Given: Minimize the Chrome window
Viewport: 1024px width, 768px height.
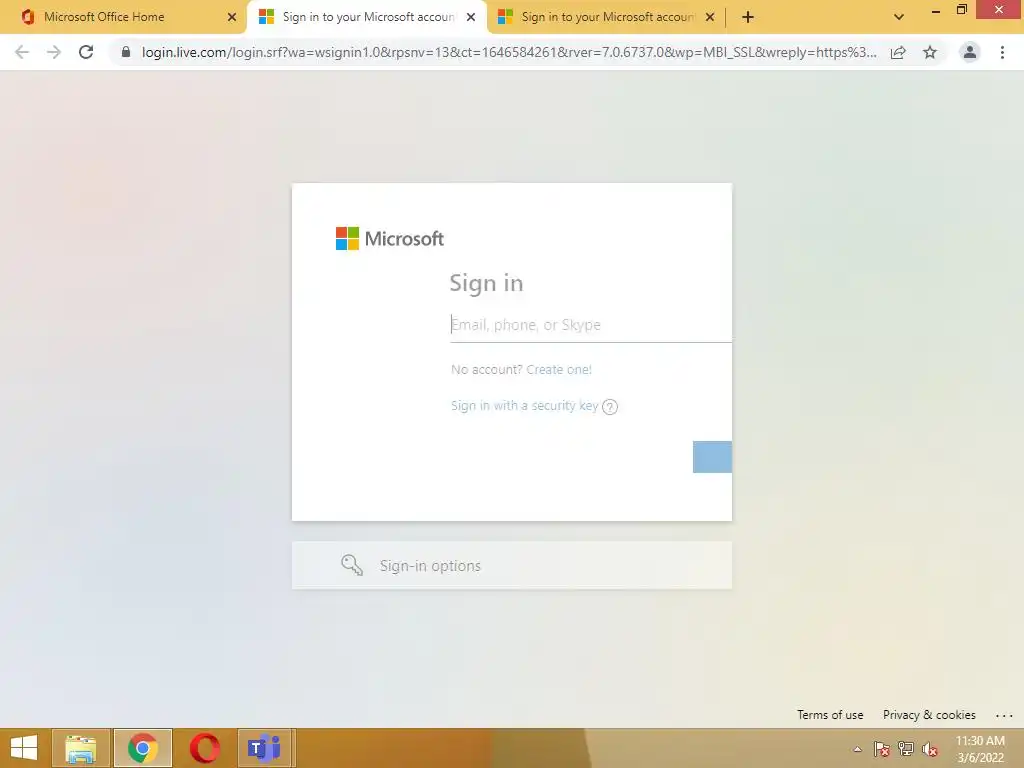Looking at the screenshot, I should pyautogui.click(x=936, y=11).
